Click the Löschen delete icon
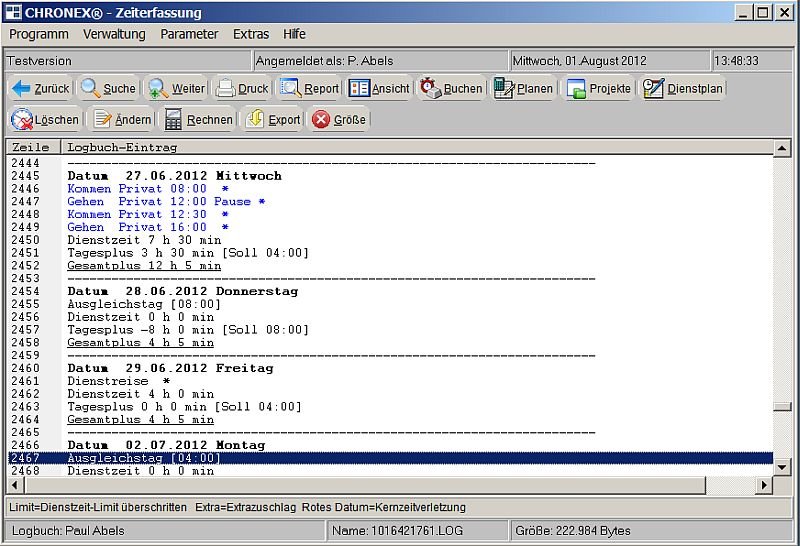 coord(22,119)
